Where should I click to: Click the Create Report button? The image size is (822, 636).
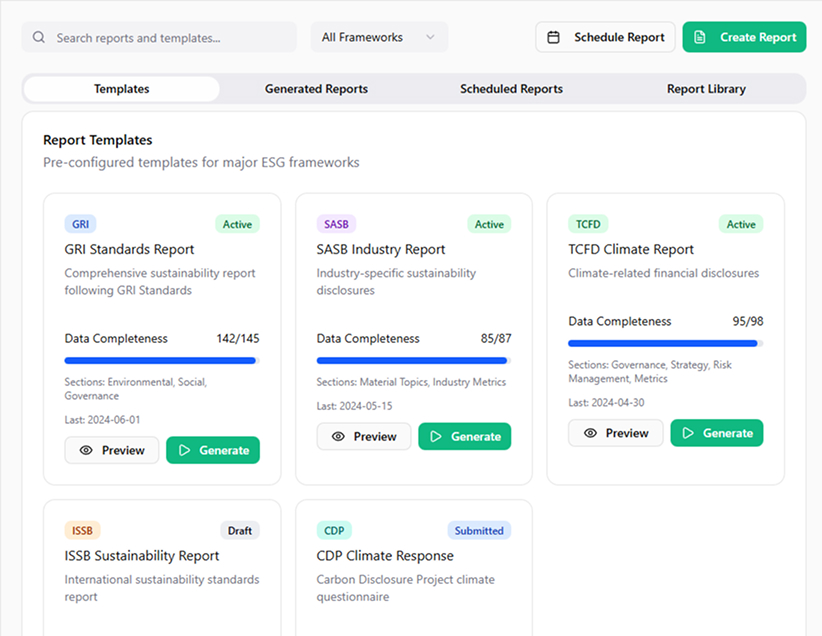click(x=744, y=38)
